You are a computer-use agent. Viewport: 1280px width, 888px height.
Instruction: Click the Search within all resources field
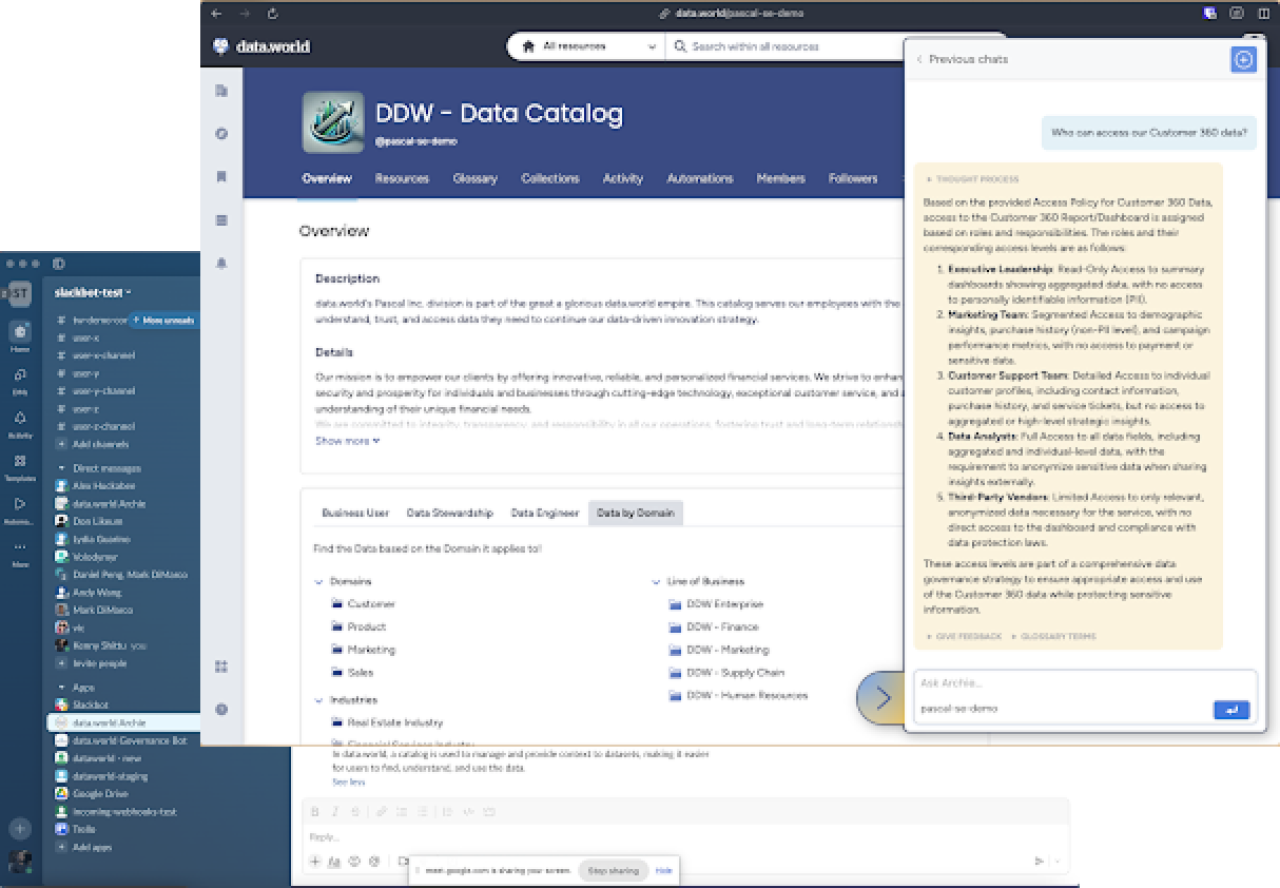tap(786, 46)
